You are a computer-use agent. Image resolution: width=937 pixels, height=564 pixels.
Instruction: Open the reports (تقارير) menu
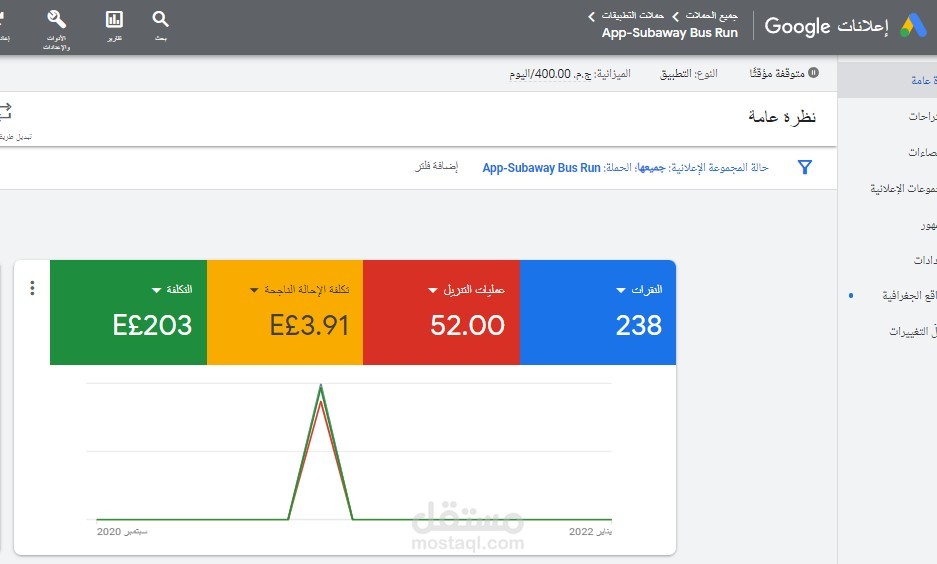[x=114, y=26]
